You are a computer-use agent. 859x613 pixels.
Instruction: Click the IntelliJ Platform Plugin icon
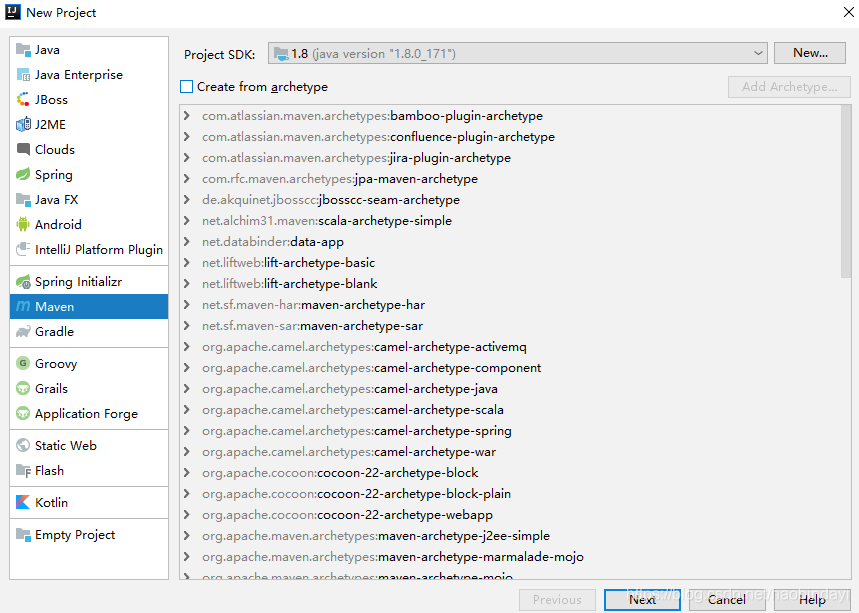(23, 249)
